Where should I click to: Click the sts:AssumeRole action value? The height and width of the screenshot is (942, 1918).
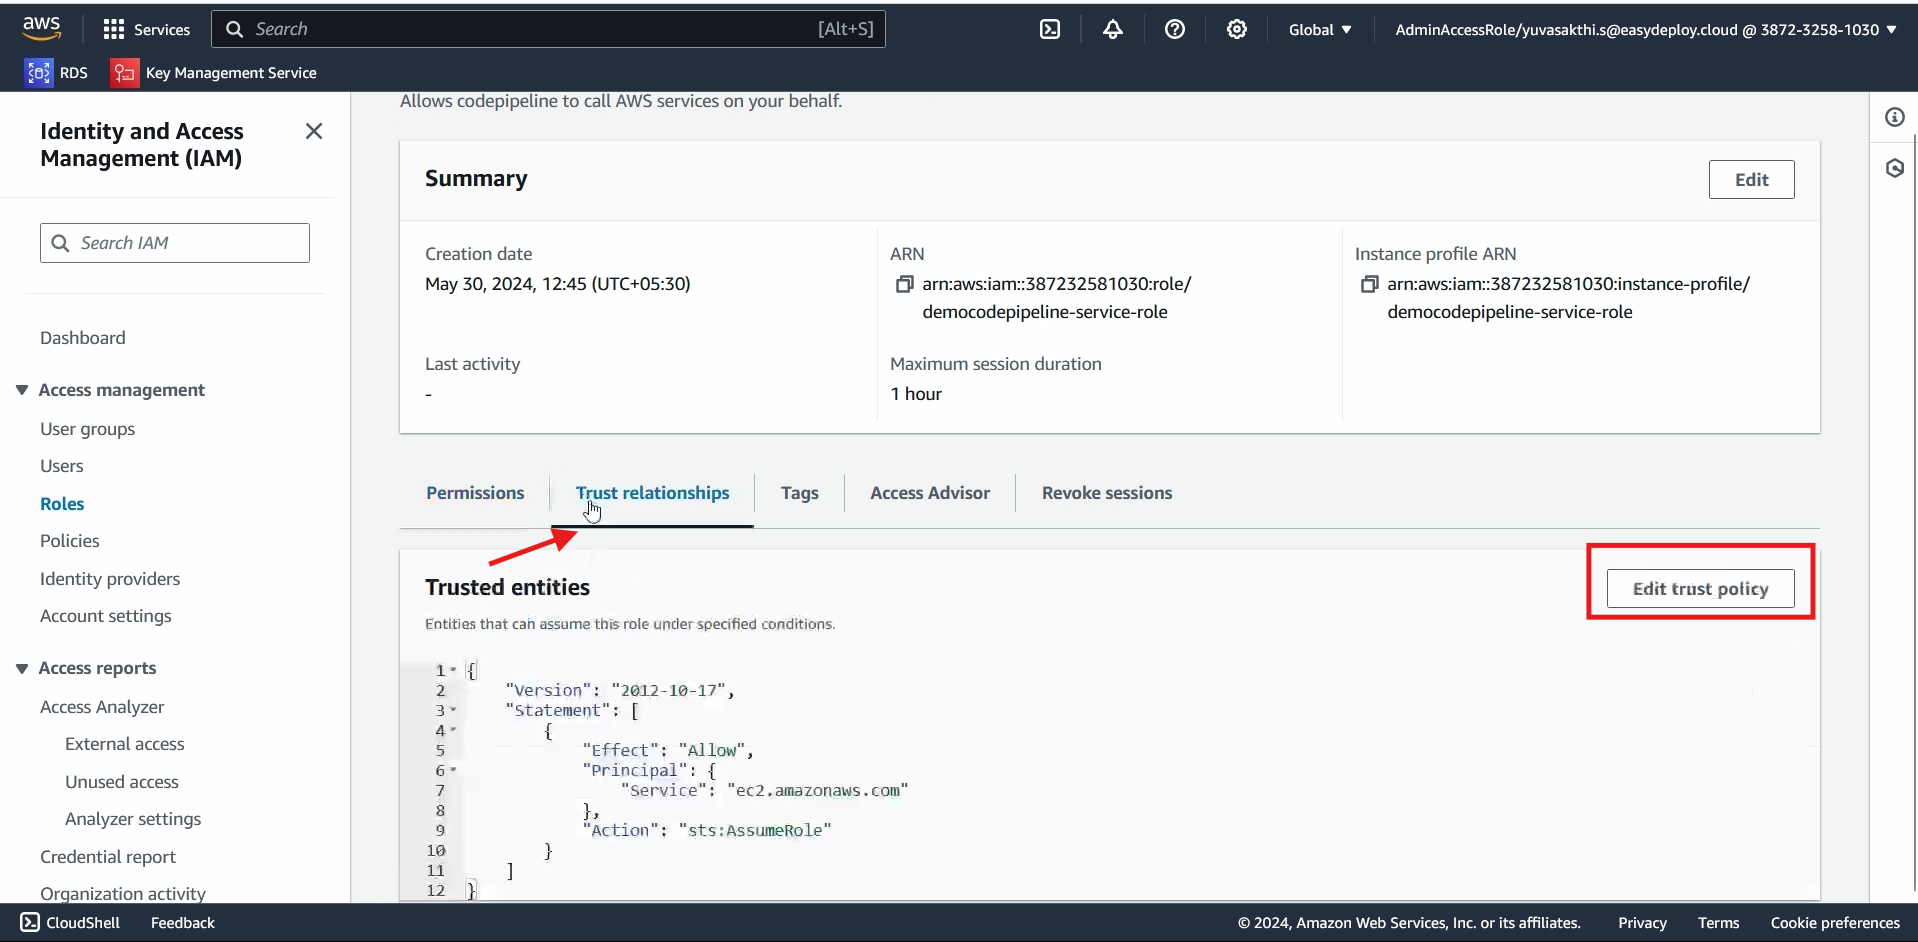755,830
